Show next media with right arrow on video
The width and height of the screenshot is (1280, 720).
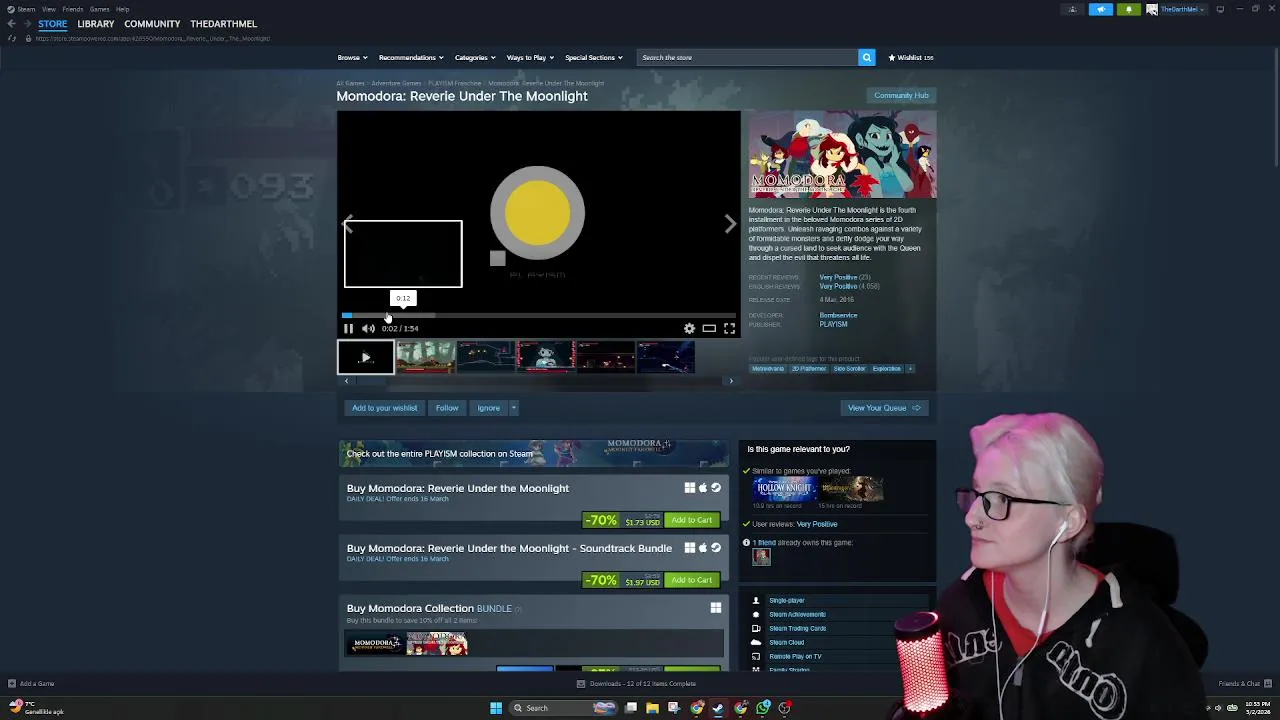pyautogui.click(x=730, y=224)
